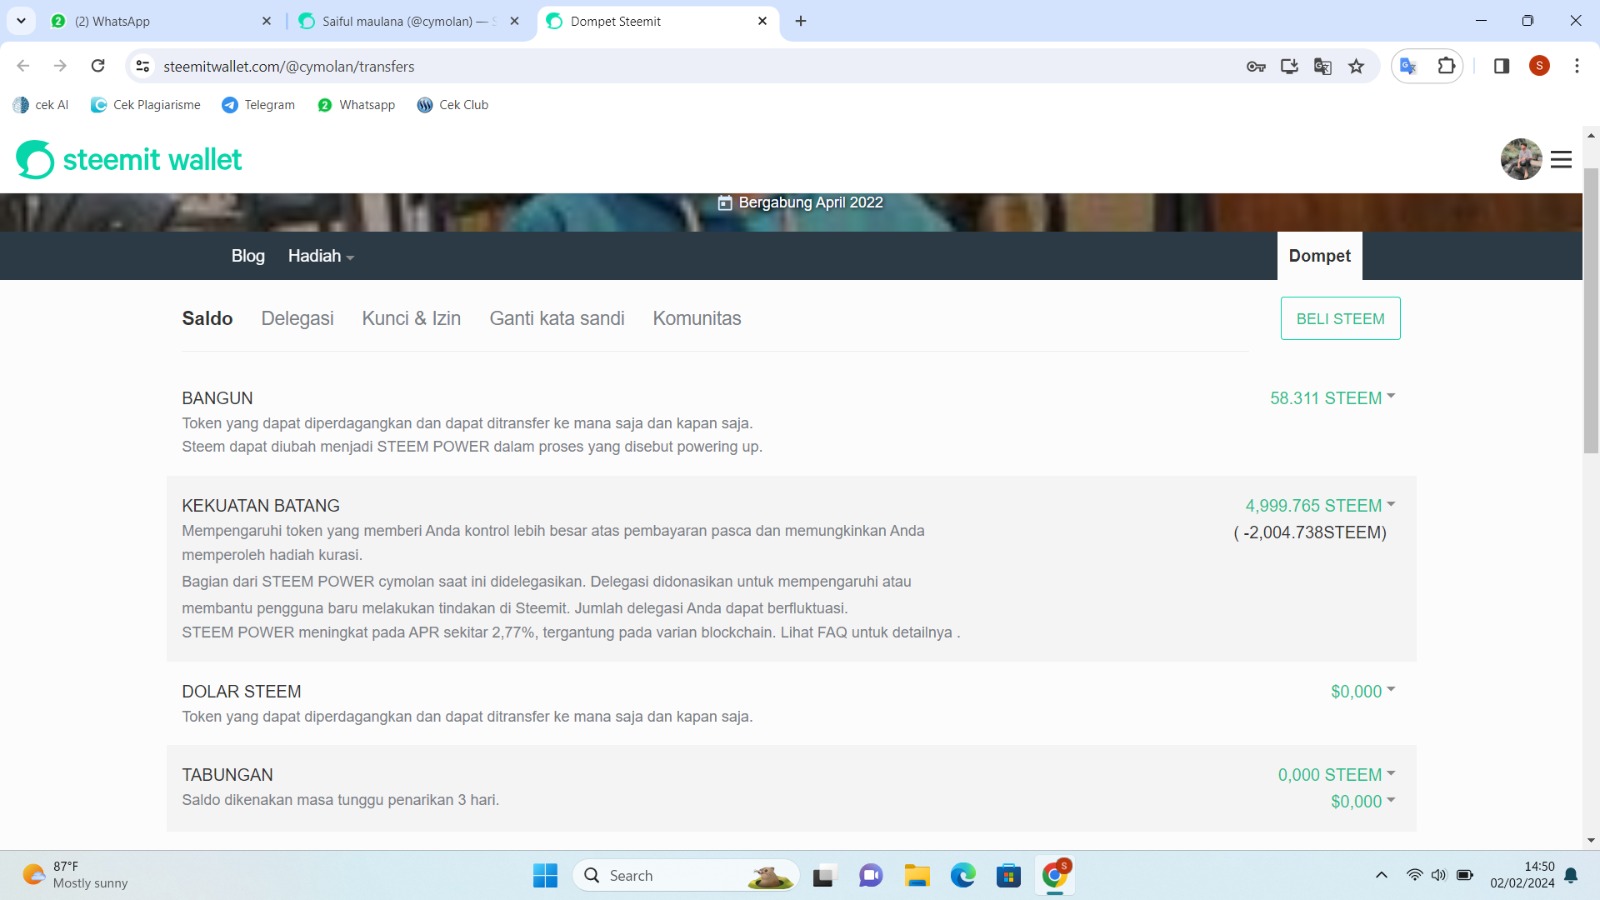
Task: Expand the 4,999.765 STEEM power dropdown
Action: tap(1320, 506)
